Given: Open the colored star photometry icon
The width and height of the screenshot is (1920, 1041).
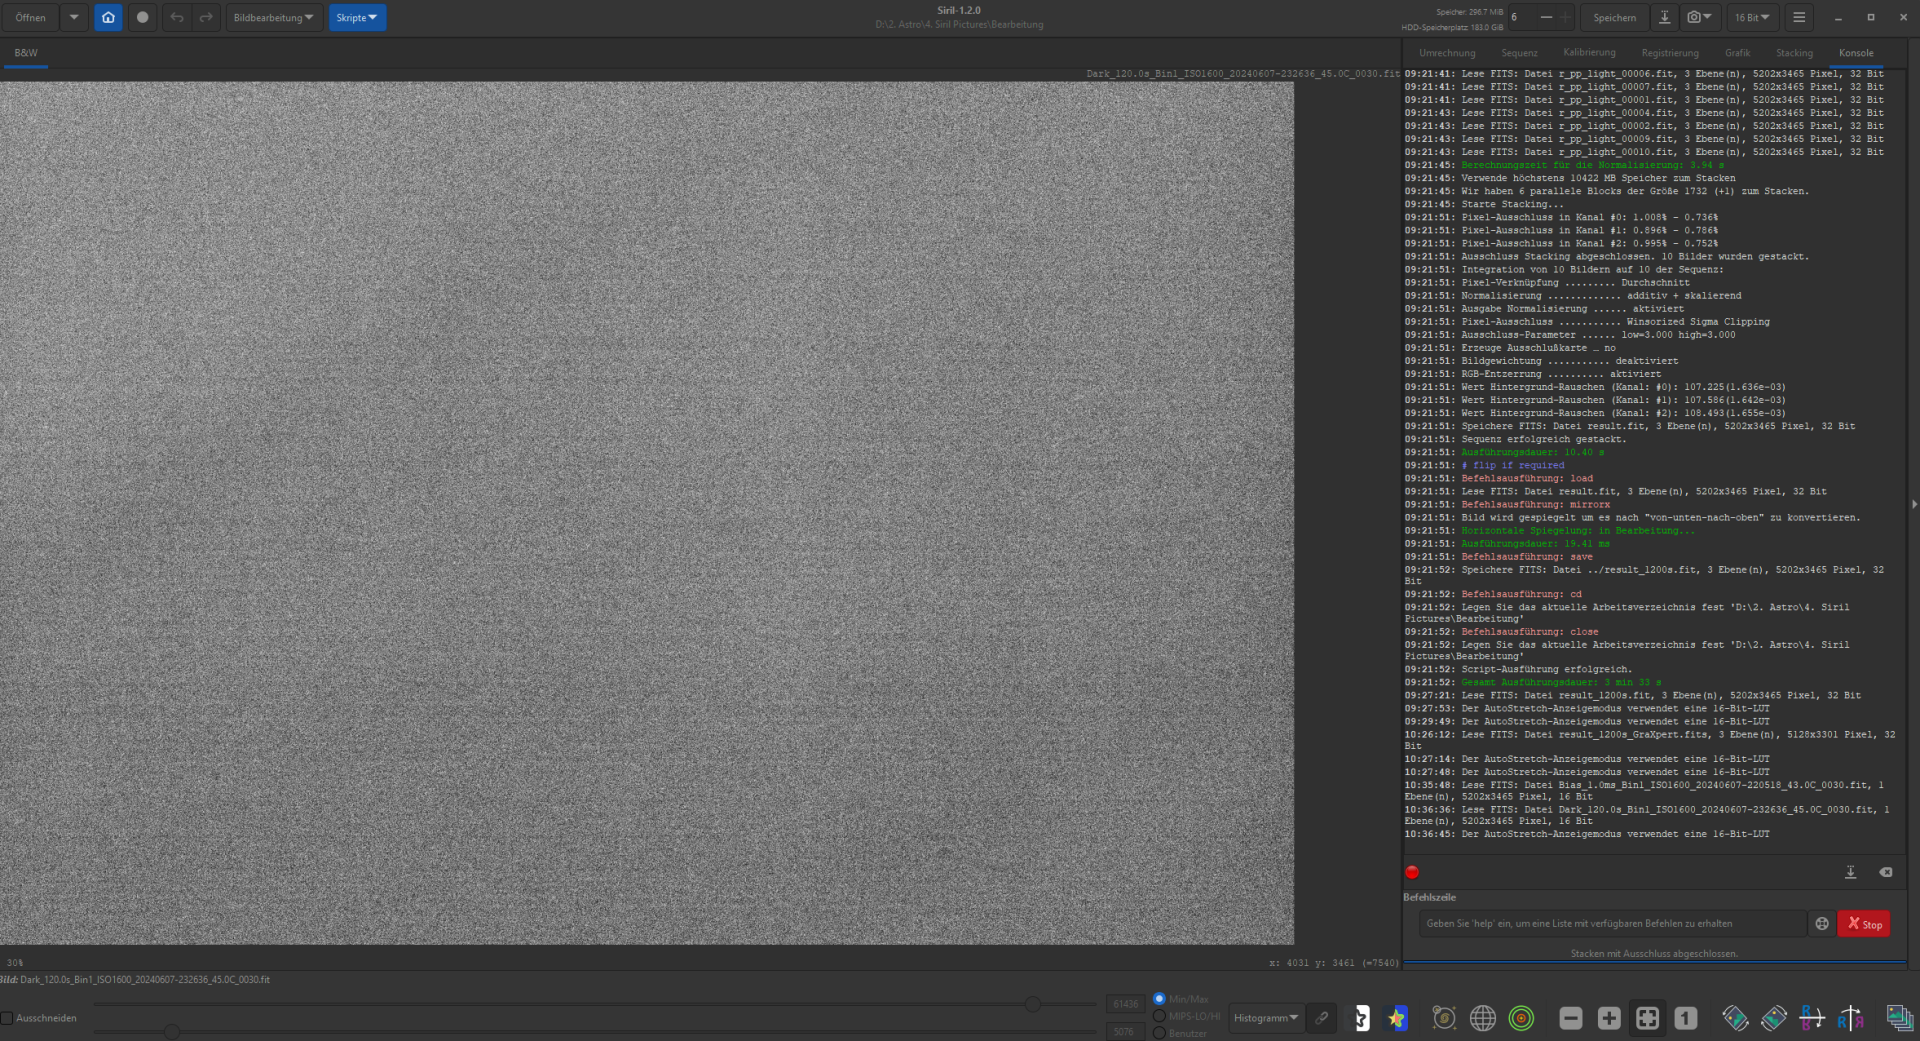Looking at the screenshot, I should [1397, 1018].
